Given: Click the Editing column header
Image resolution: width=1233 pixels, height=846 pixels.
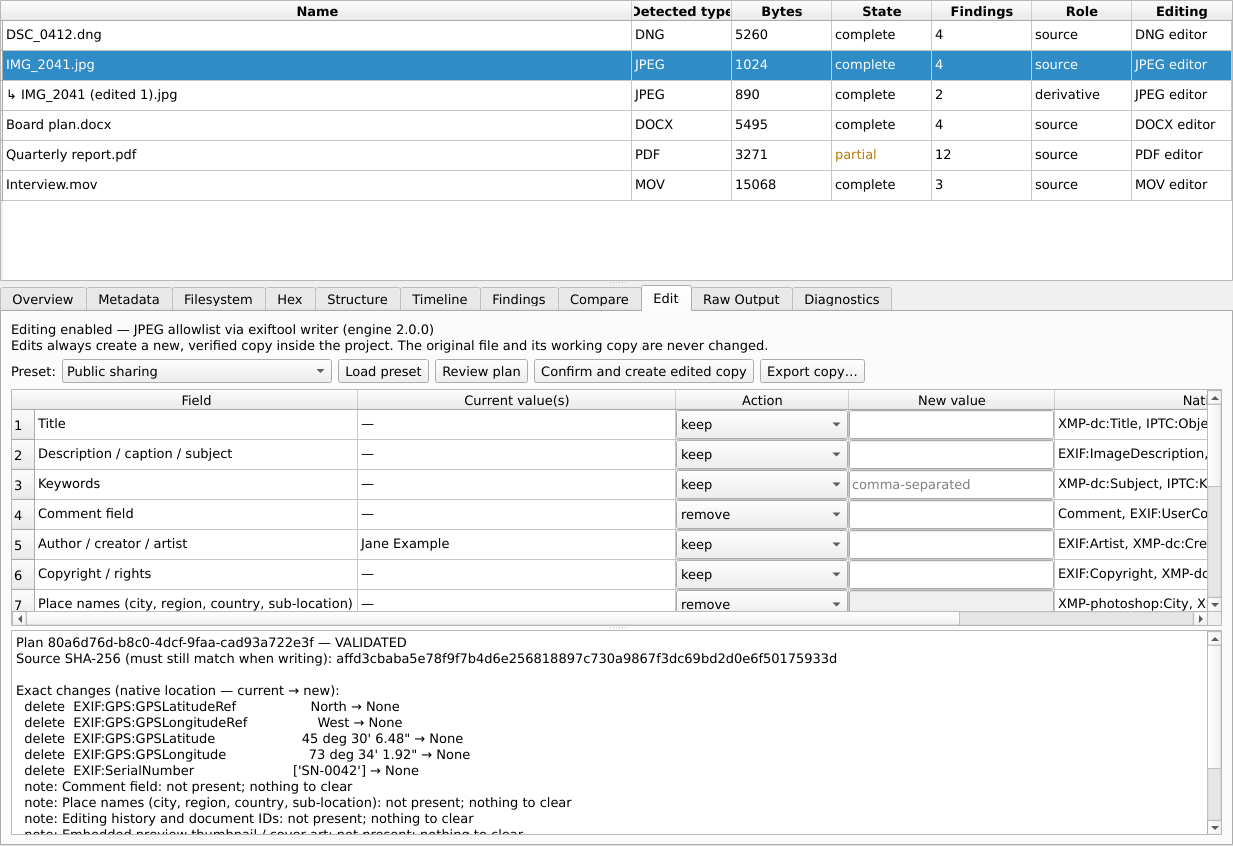Looking at the screenshot, I should point(1181,11).
